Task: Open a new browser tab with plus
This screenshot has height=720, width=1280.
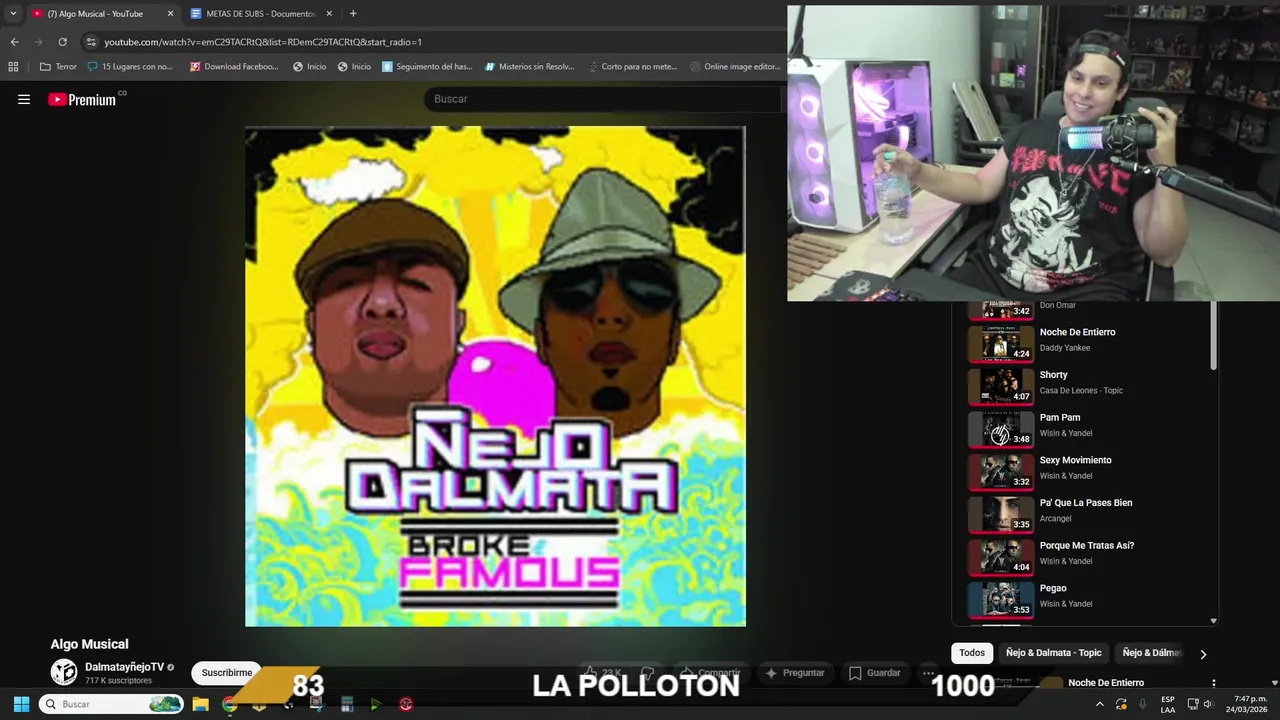Action: 353,13
